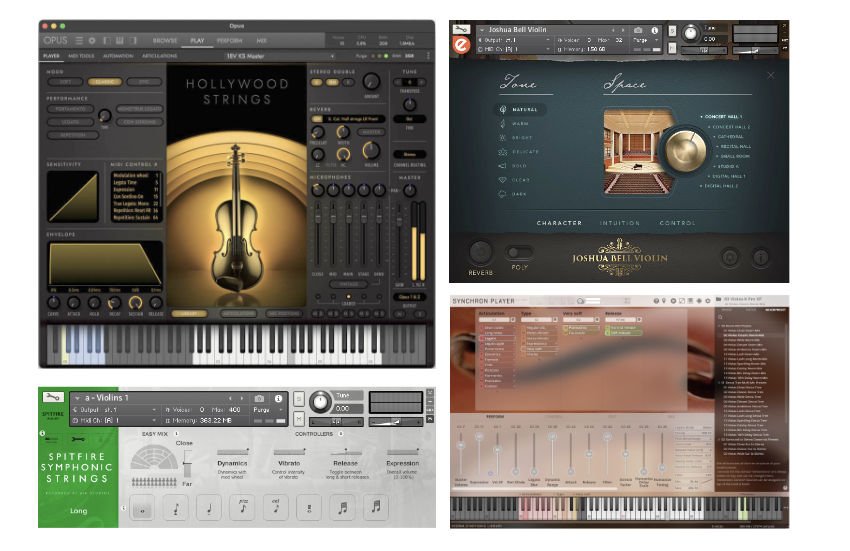Click the Solo button in the Violins 1 header
Screen dimensions: 850x551
click(x=299, y=399)
